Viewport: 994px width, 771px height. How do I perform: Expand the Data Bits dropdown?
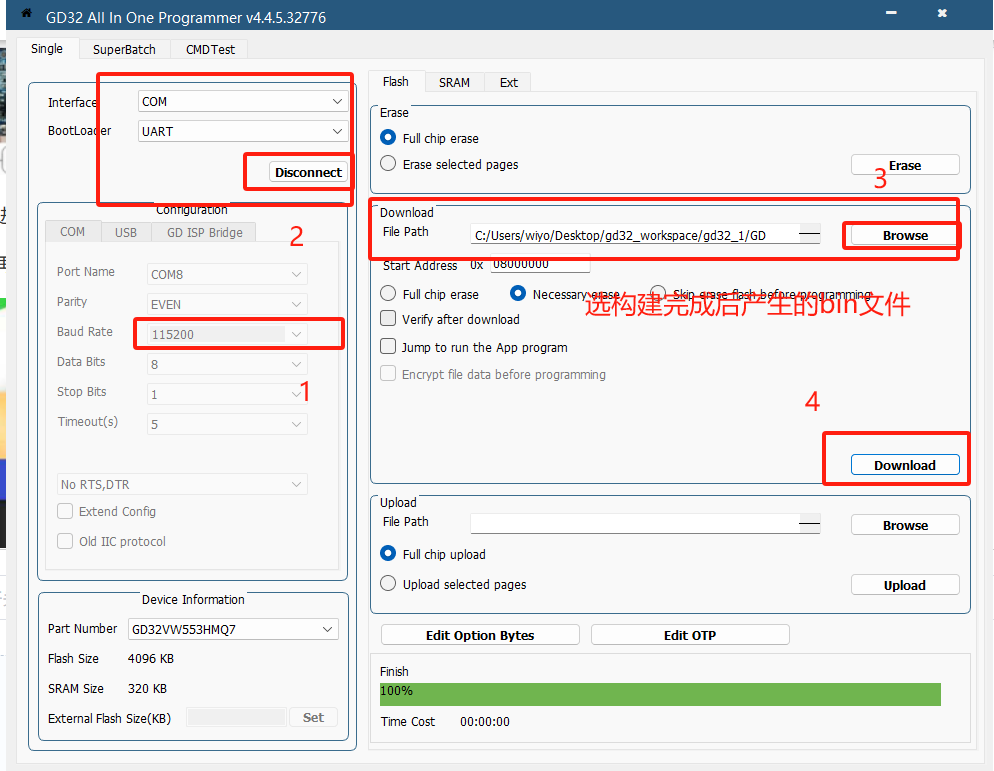click(x=227, y=365)
